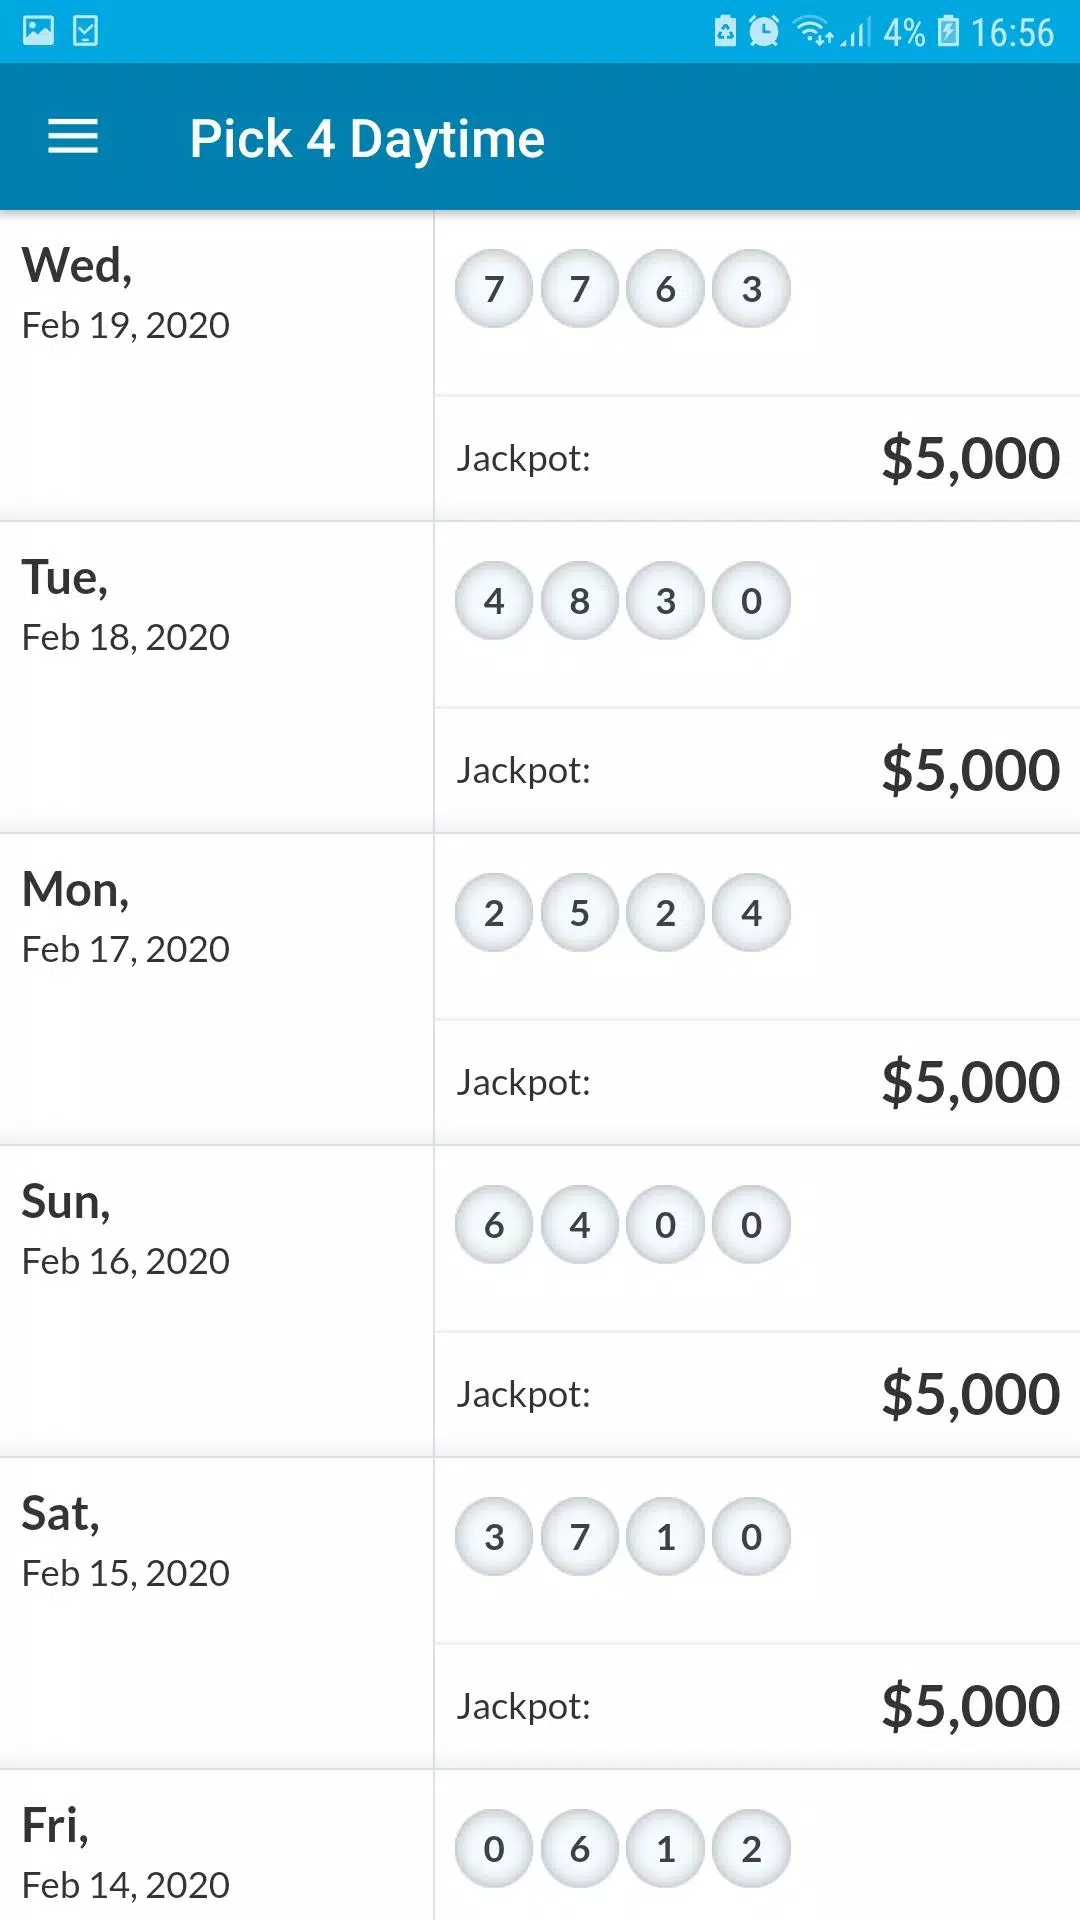This screenshot has height=1920, width=1080.
Task: Tap the Jackpot row for Feb 19 draw
Action: click(758, 458)
